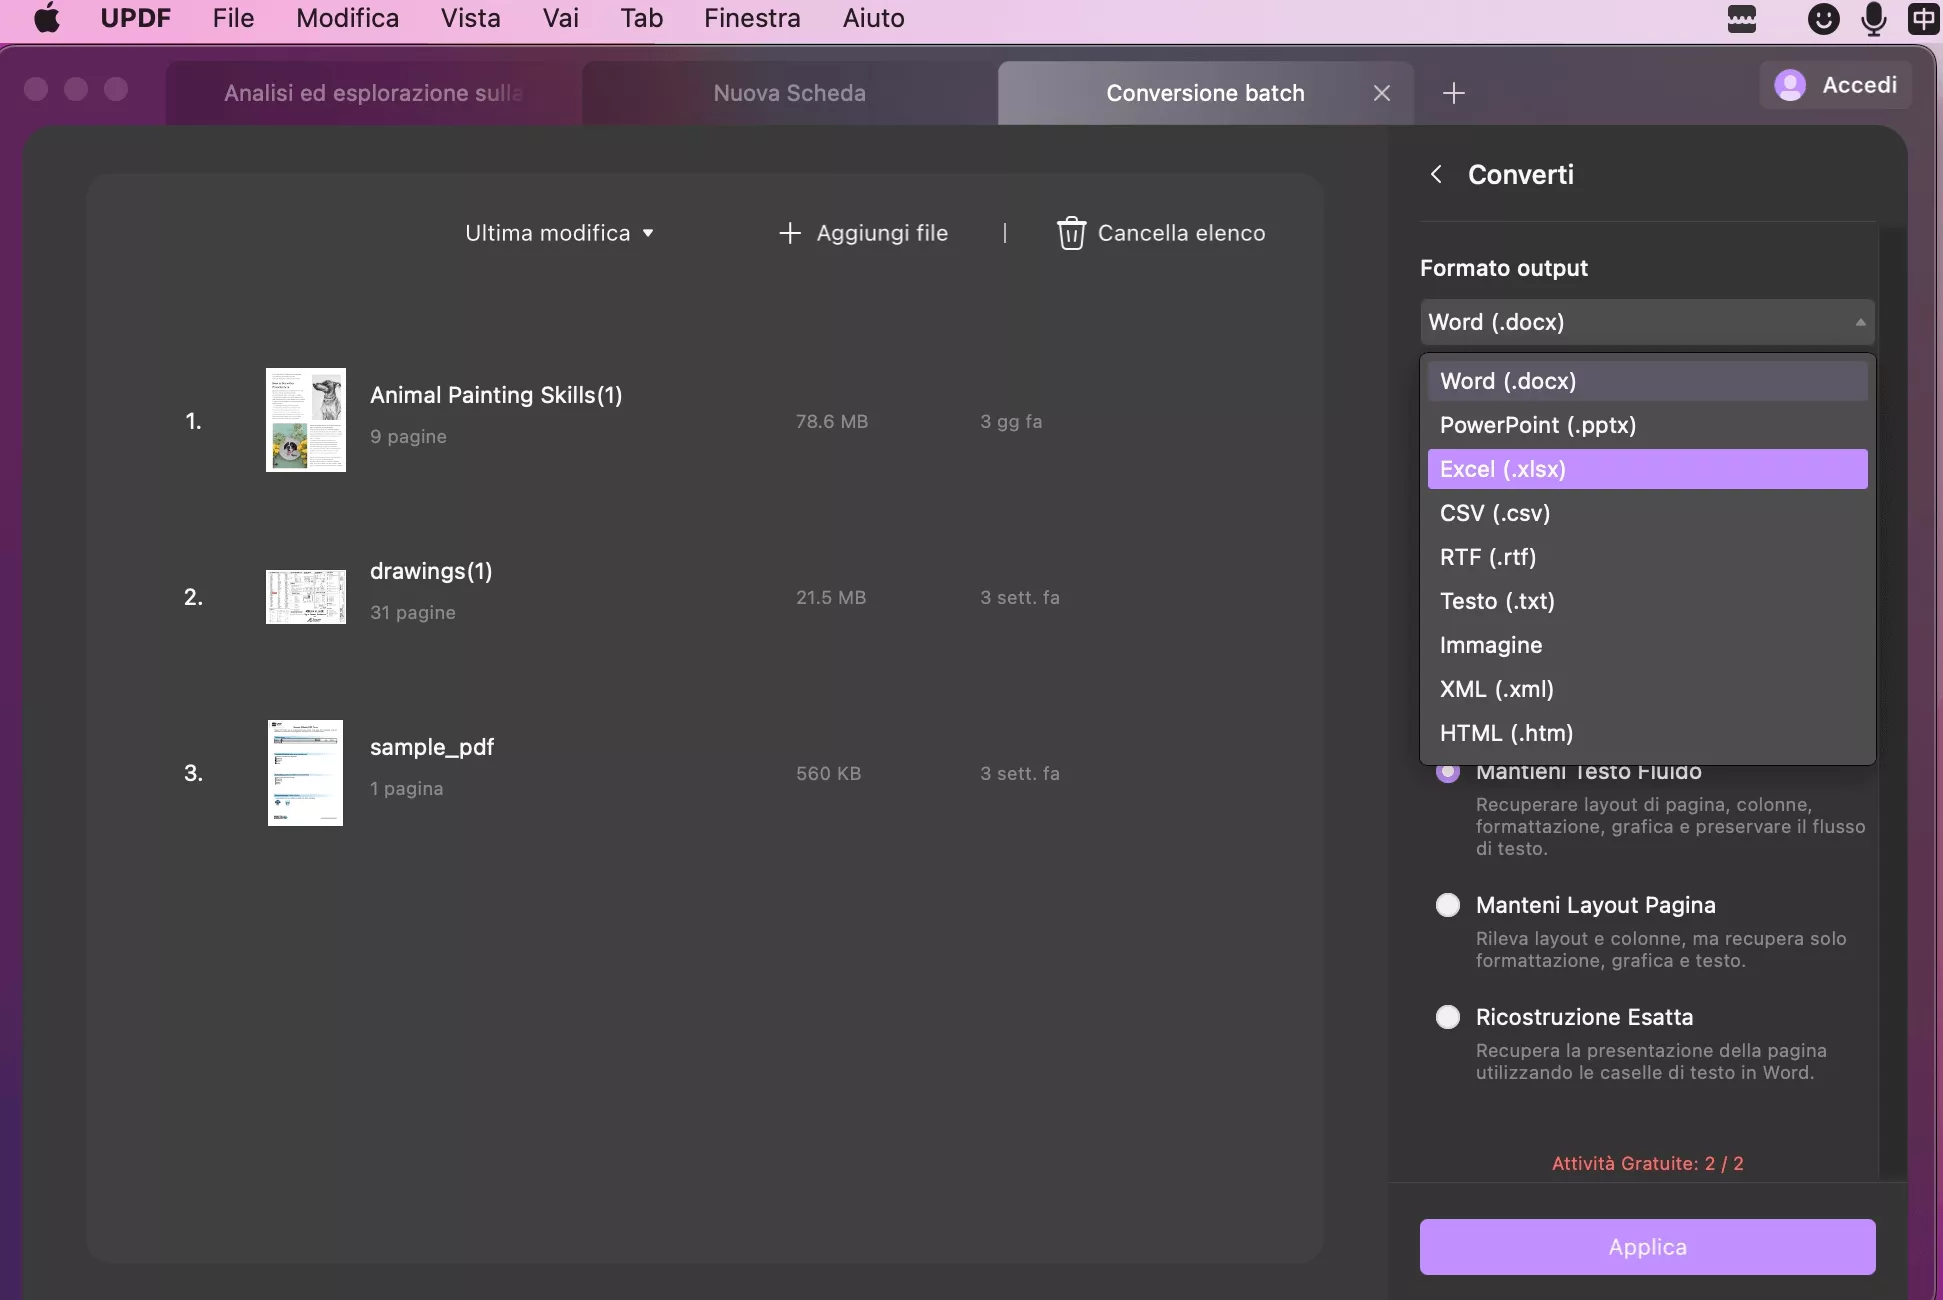Click the Applica button

coord(1647,1247)
